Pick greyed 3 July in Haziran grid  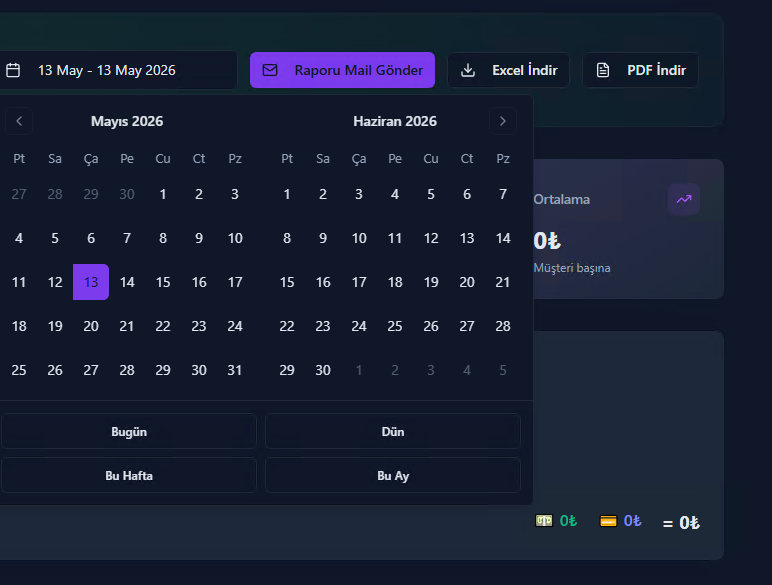pos(431,370)
